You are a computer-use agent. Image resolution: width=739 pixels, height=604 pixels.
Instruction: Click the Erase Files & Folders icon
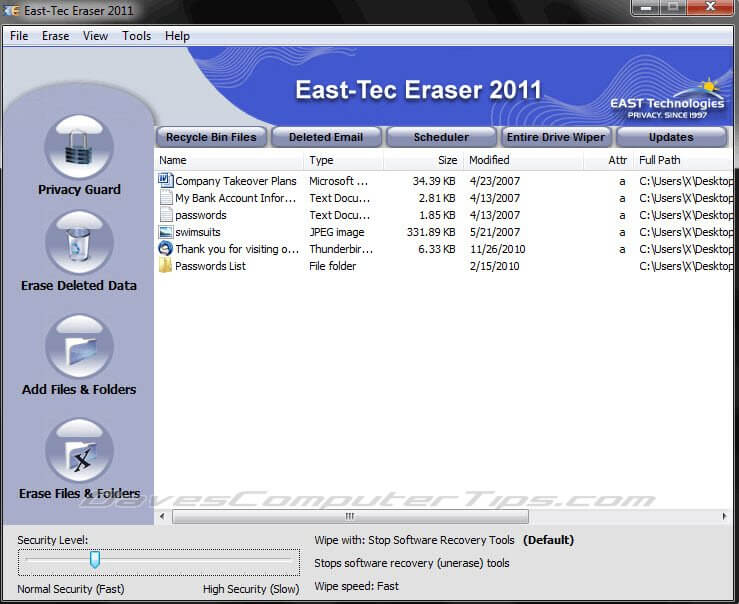pyautogui.click(x=79, y=451)
